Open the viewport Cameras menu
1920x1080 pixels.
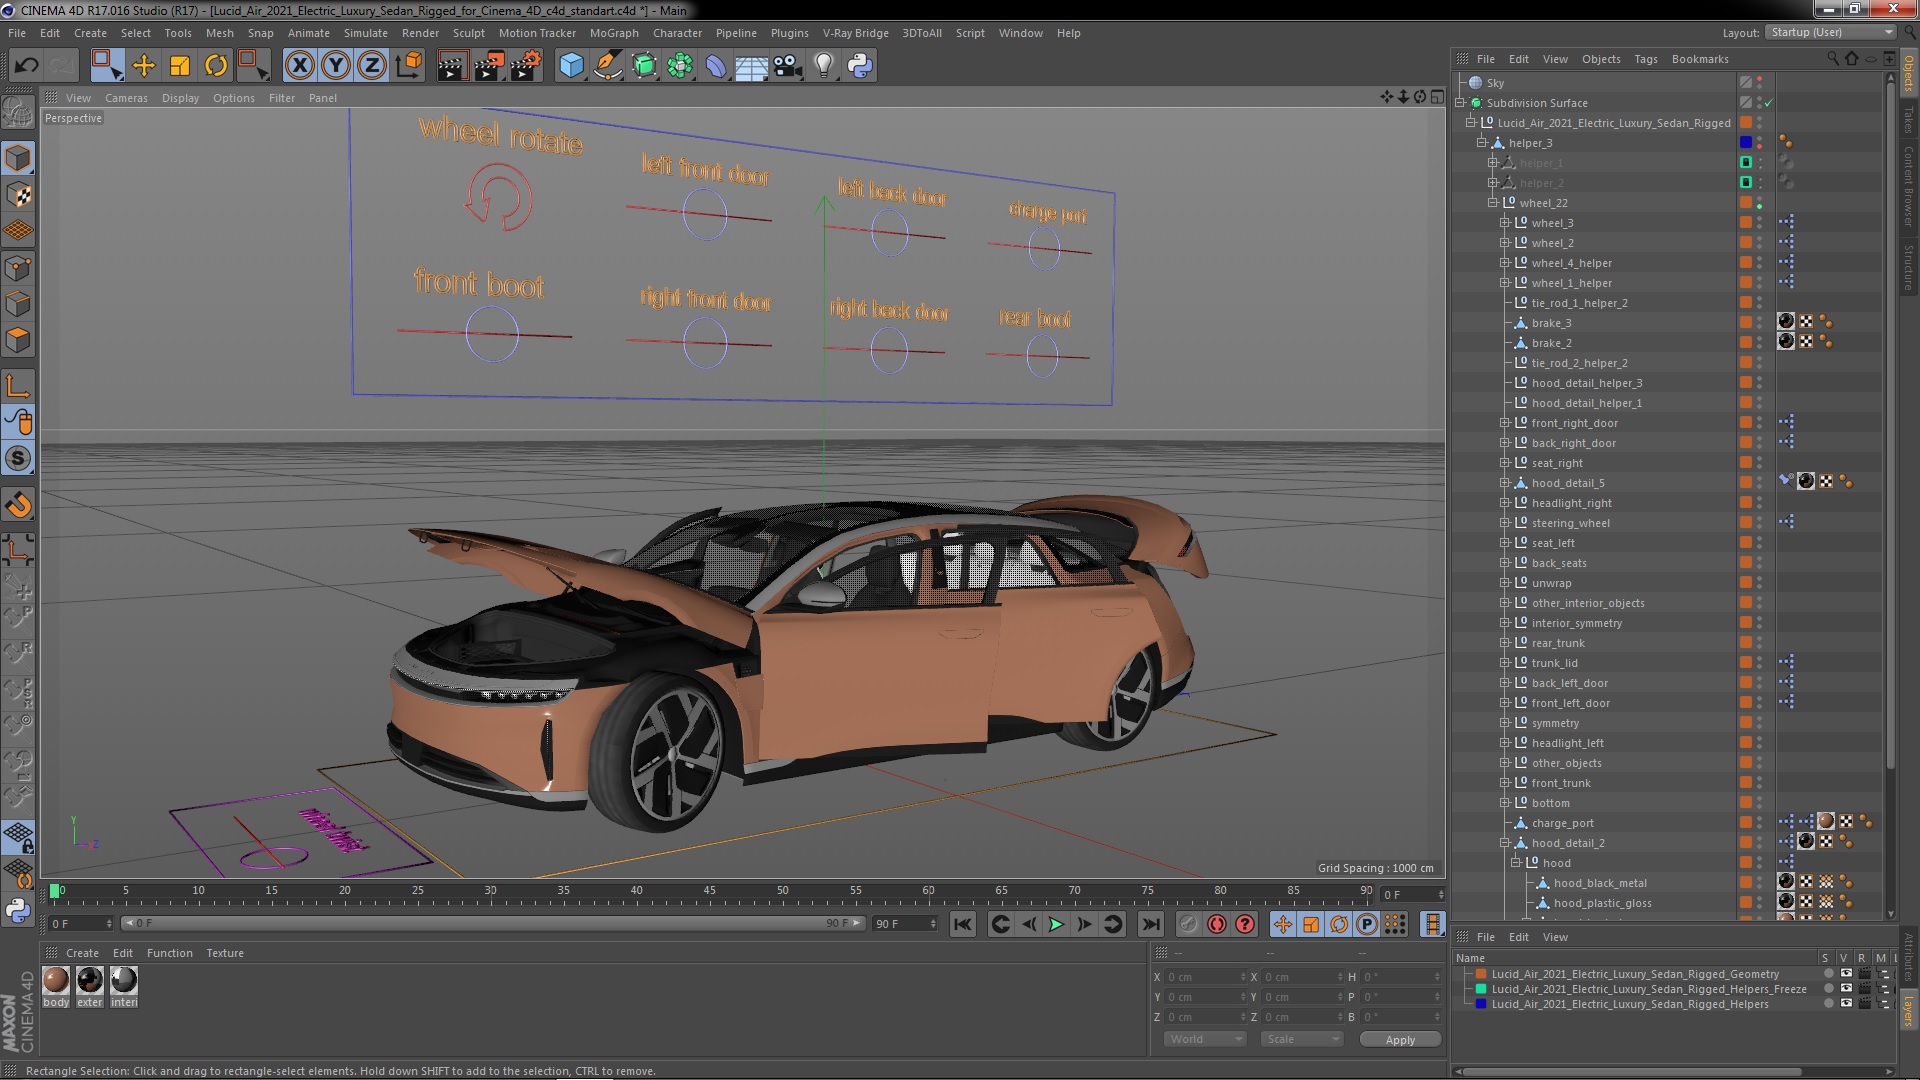[x=126, y=98]
